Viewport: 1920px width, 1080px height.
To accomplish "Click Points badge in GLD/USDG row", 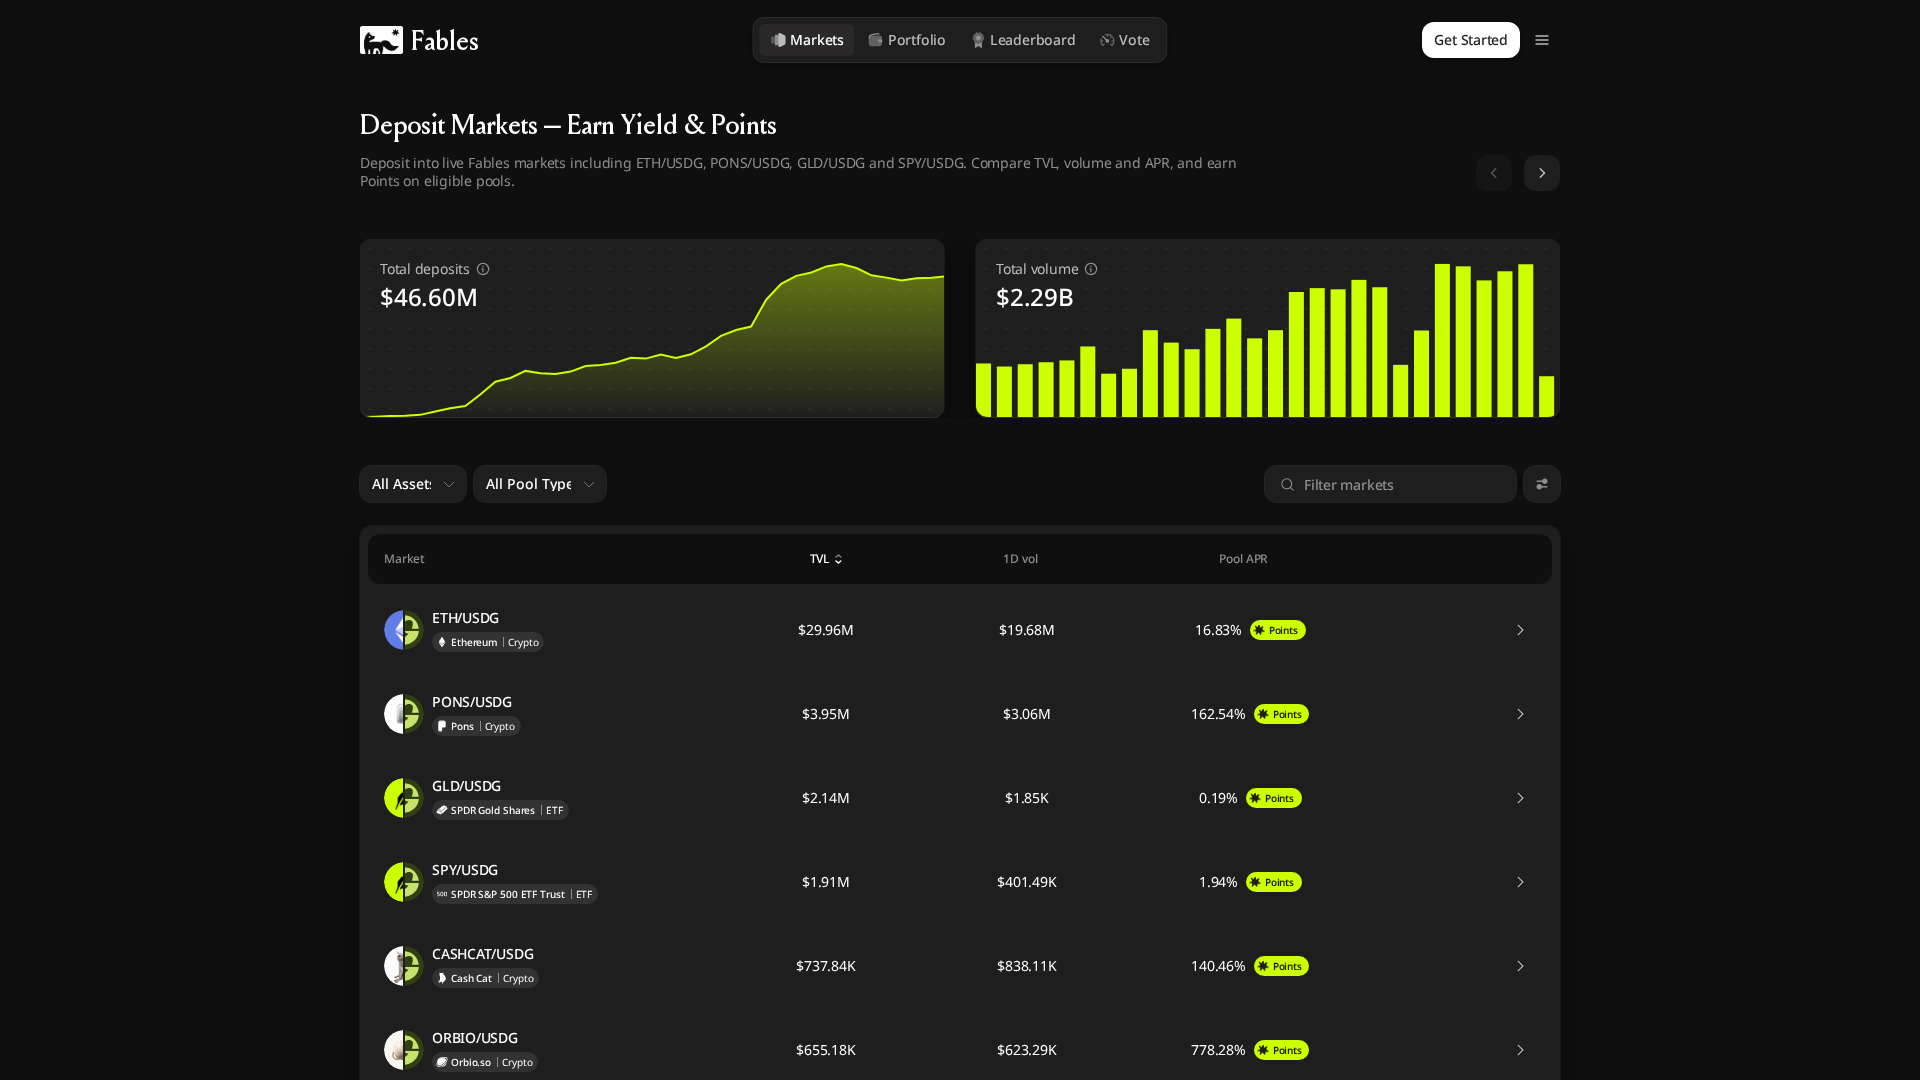I will (x=1274, y=798).
